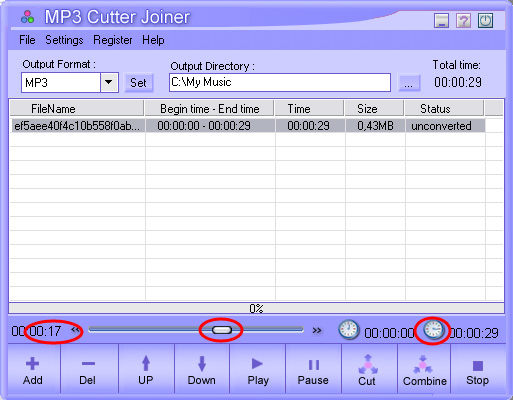Click the 0% conversion progress bar
513x400 pixels.
coord(256,308)
